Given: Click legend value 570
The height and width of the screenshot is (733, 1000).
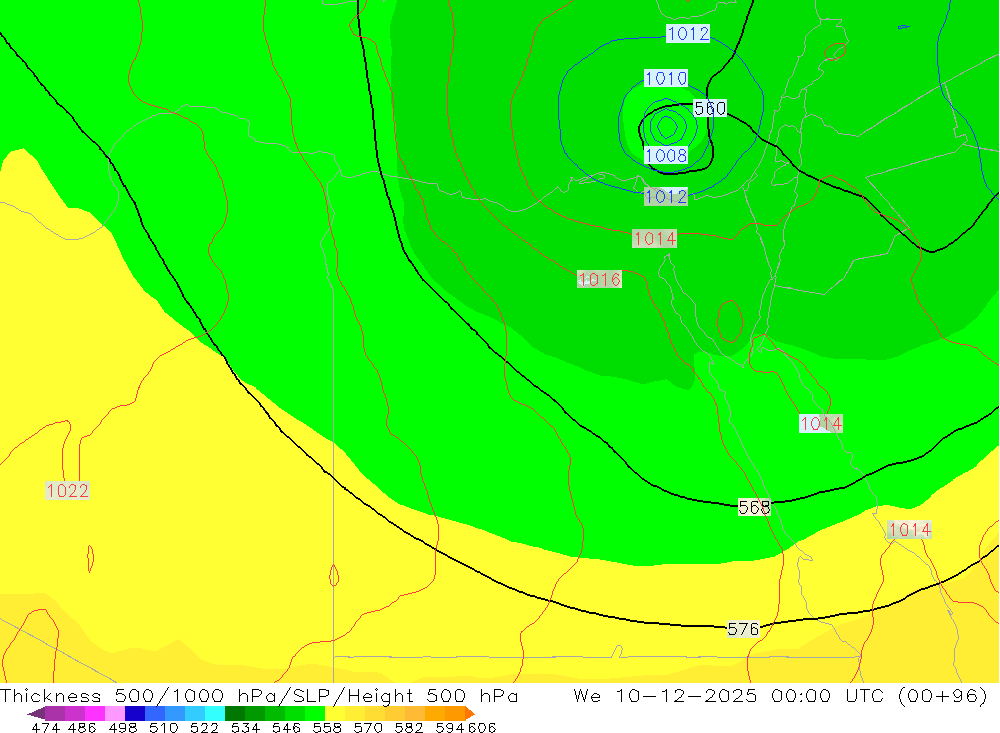Looking at the screenshot, I should (x=368, y=727).
